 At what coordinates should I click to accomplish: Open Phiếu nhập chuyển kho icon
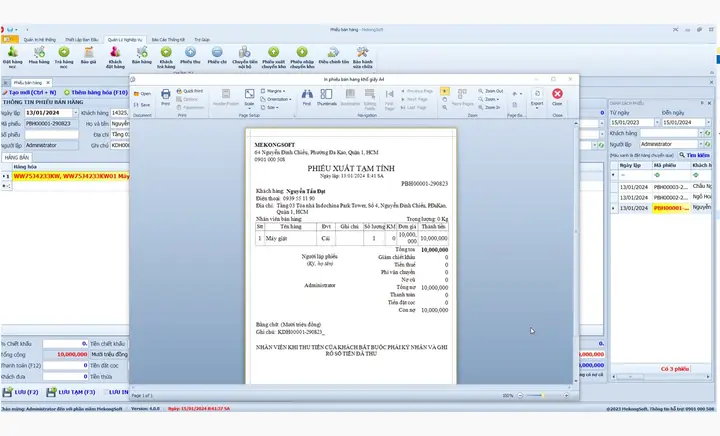(302, 57)
